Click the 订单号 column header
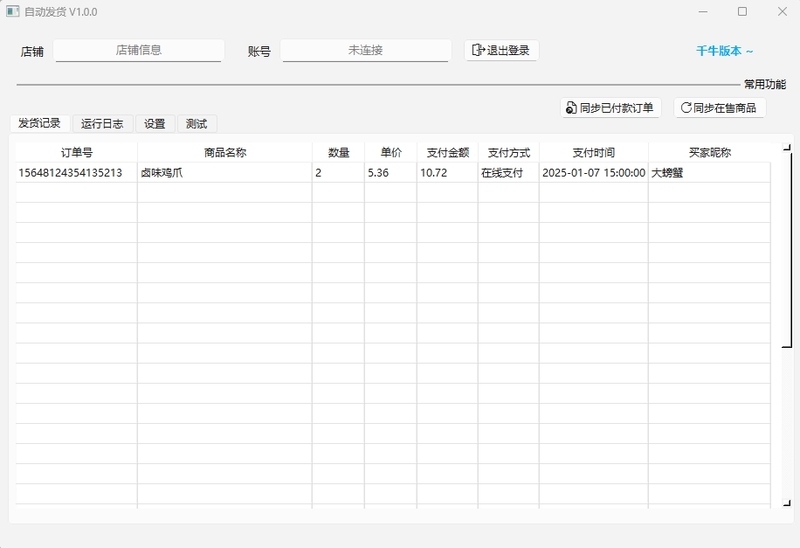800x548 pixels. (x=77, y=152)
